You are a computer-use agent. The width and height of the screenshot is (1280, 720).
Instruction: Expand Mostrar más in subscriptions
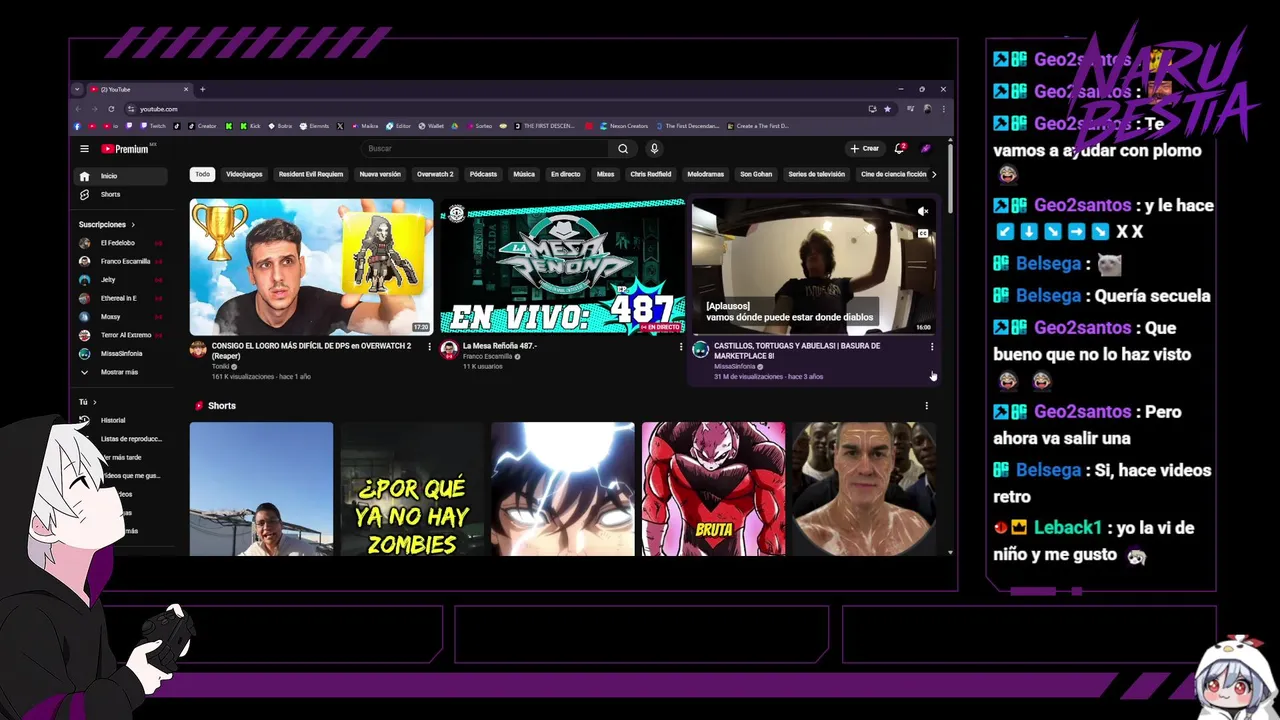point(118,372)
